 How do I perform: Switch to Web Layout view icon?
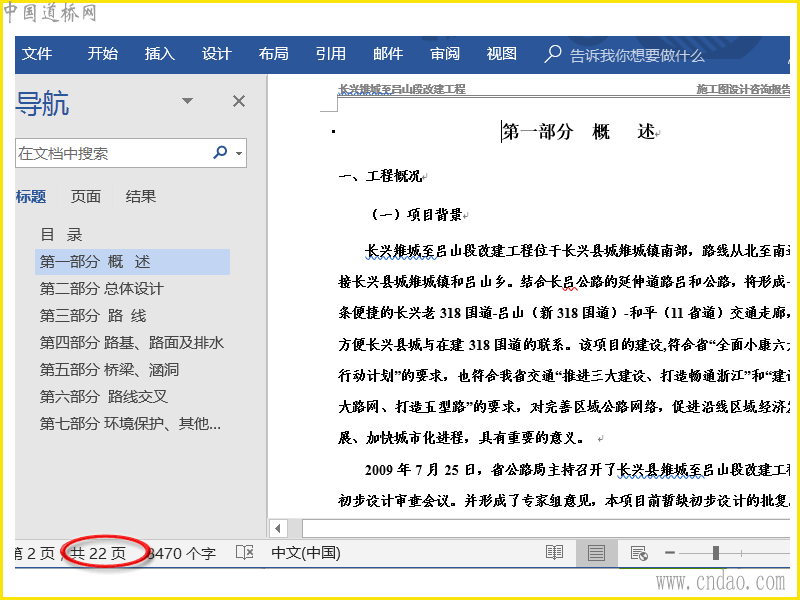tap(639, 553)
